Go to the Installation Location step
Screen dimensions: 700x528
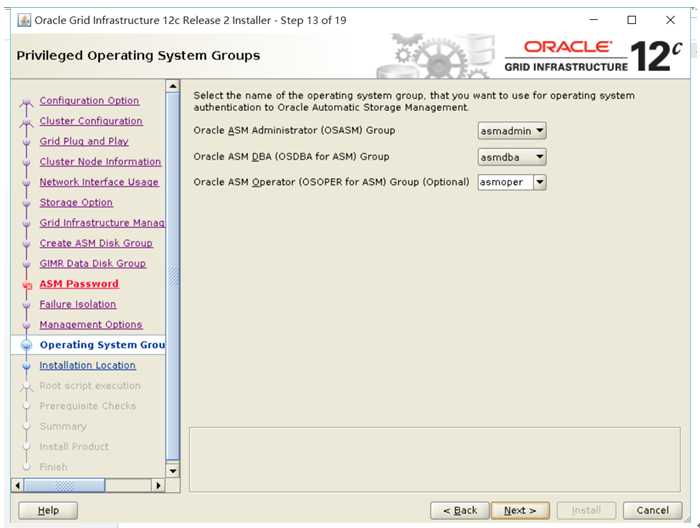click(x=88, y=365)
